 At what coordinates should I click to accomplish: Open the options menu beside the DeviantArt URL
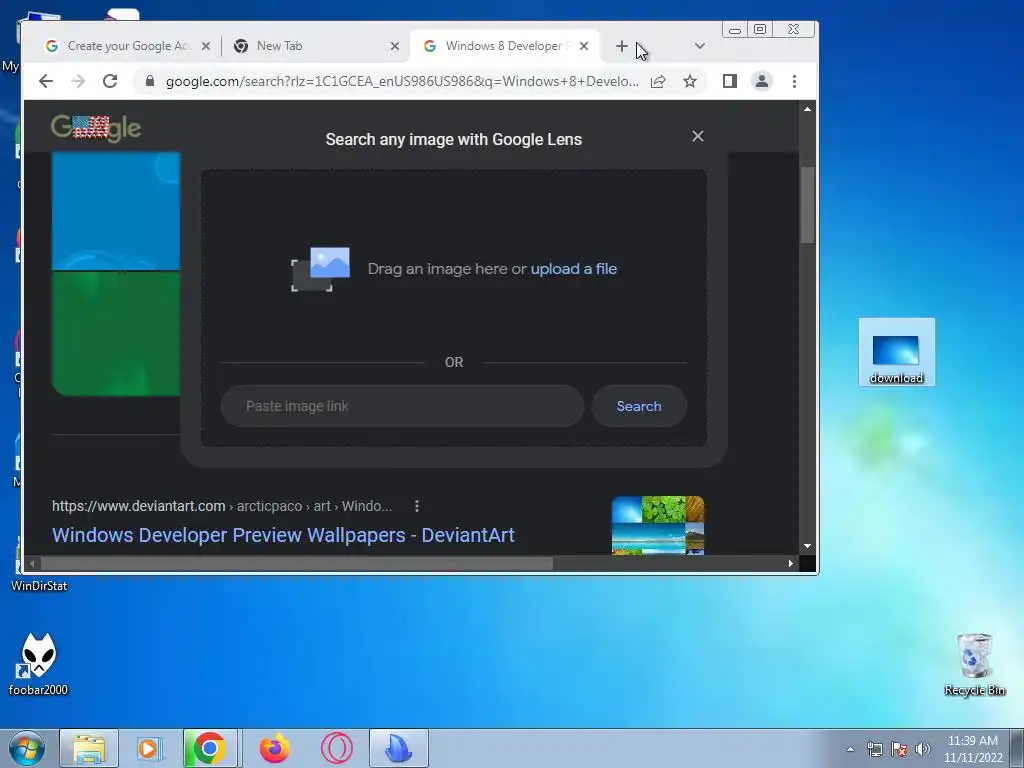click(x=417, y=506)
